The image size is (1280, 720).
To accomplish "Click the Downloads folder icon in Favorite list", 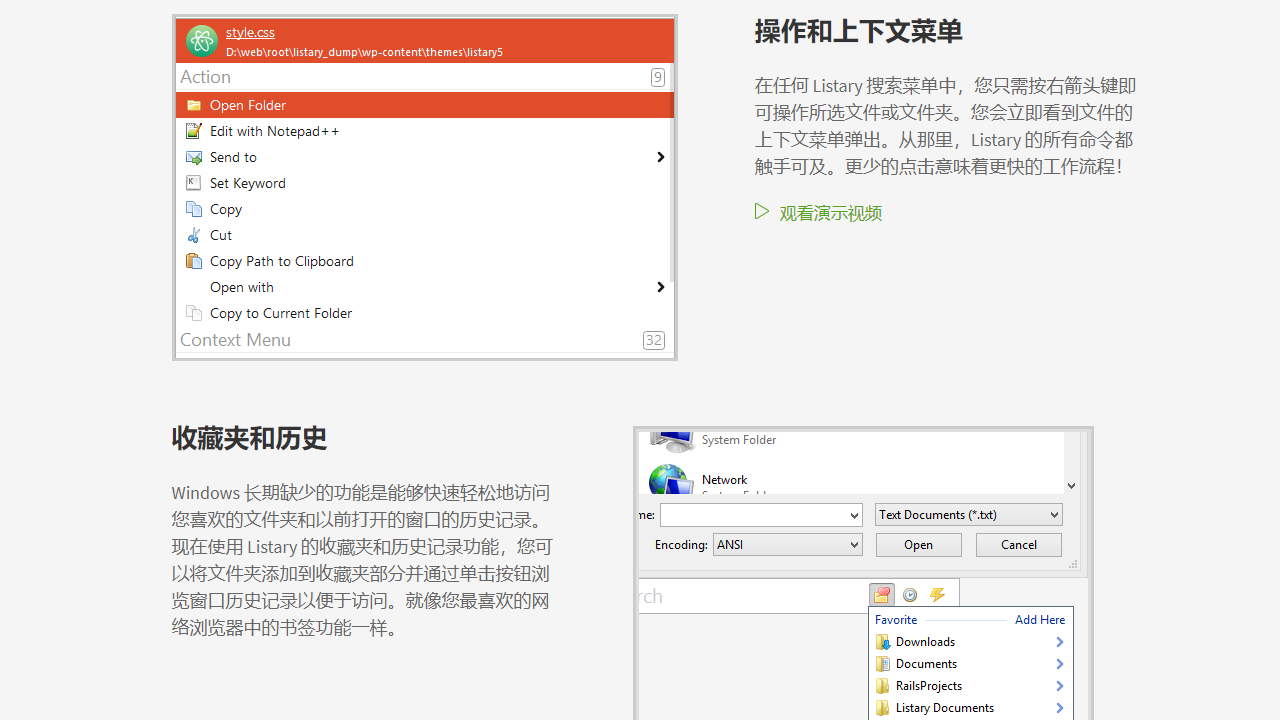I will (x=883, y=642).
